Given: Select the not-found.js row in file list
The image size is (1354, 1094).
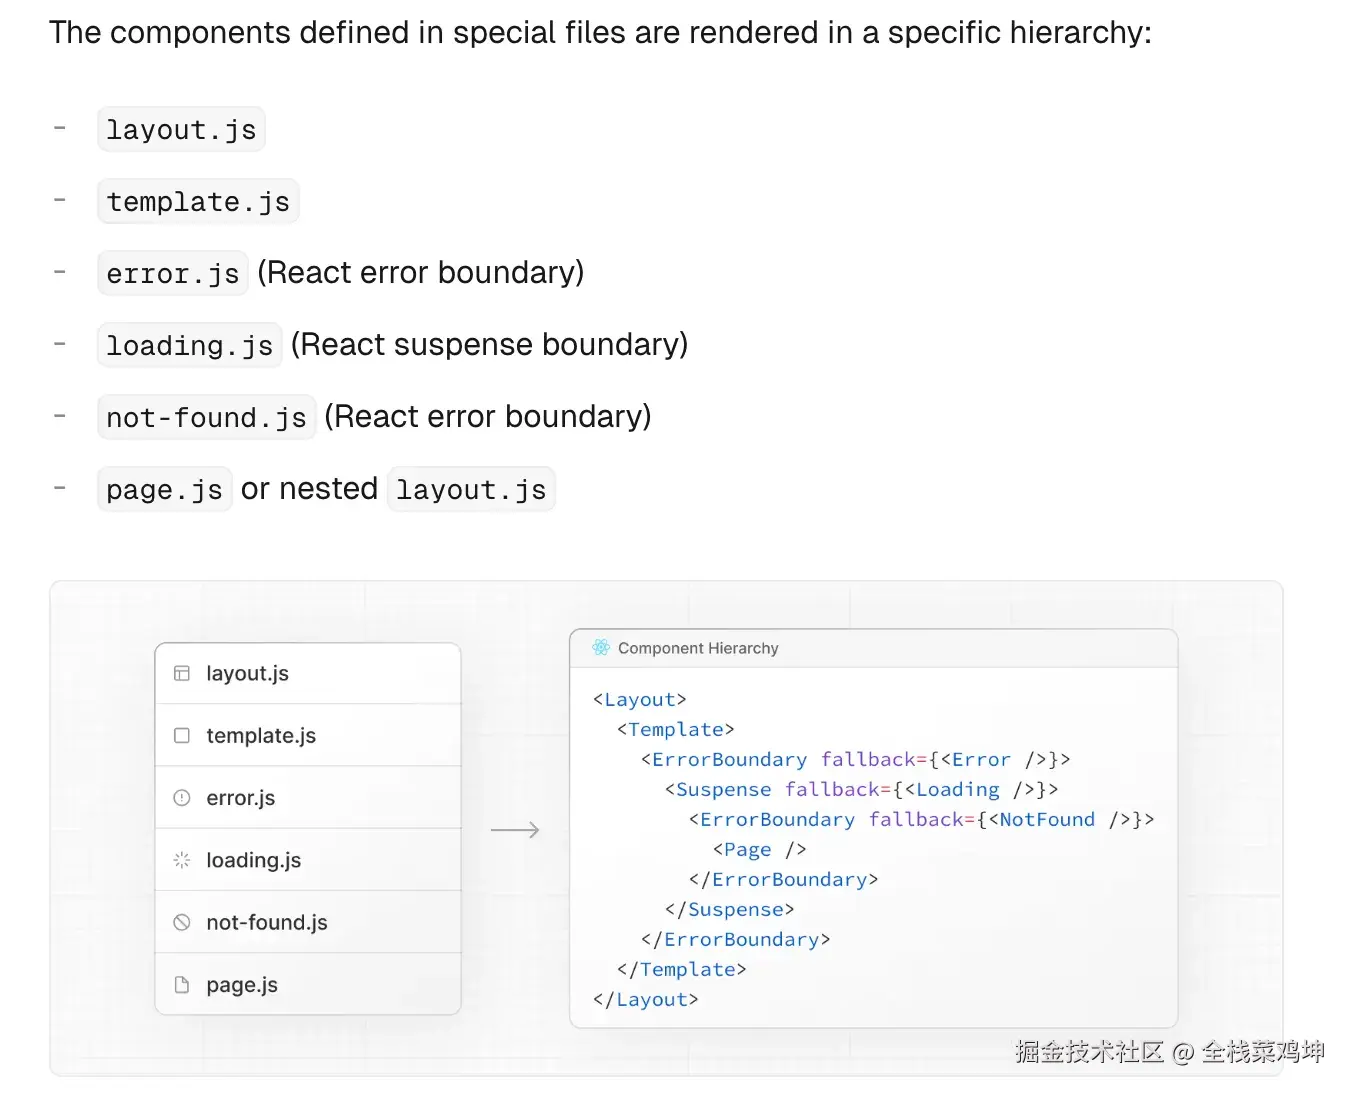Looking at the screenshot, I should [308, 922].
